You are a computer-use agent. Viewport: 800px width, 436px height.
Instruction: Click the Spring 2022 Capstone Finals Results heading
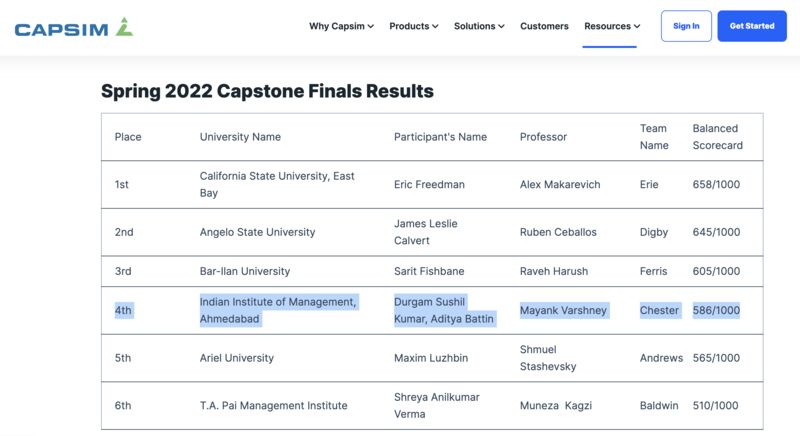(267, 91)
